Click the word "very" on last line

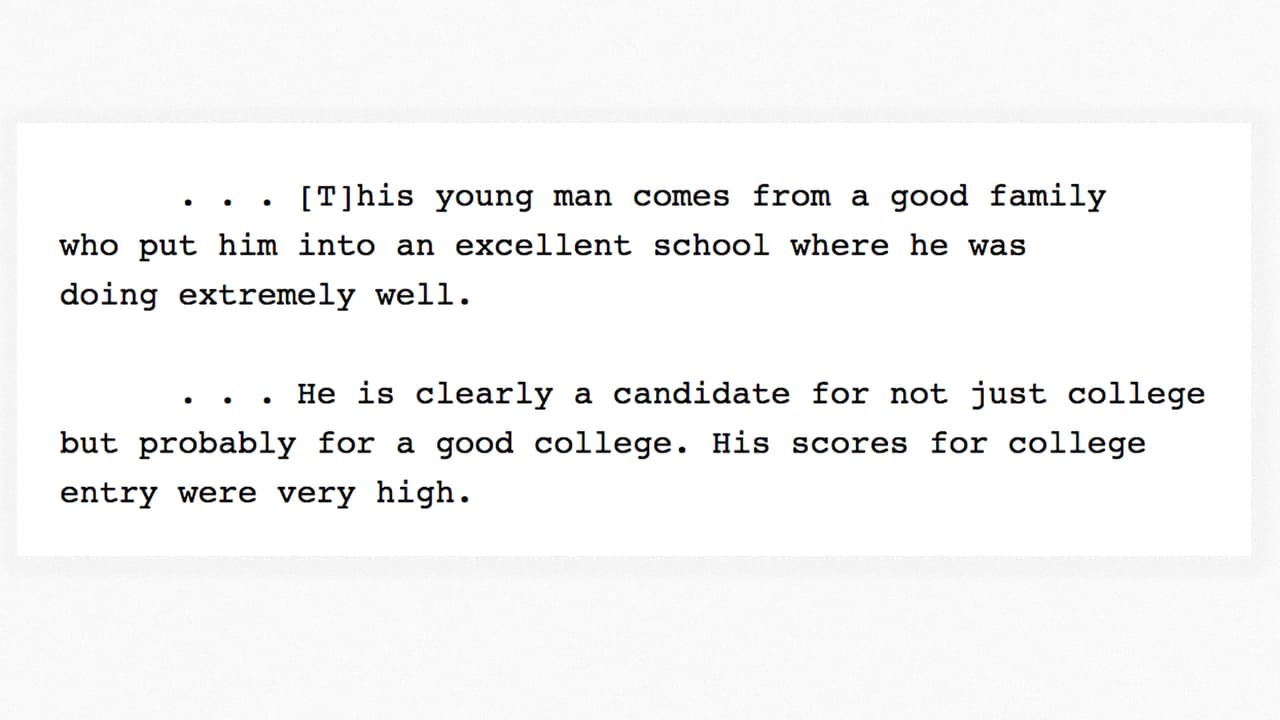coord(316,494)
